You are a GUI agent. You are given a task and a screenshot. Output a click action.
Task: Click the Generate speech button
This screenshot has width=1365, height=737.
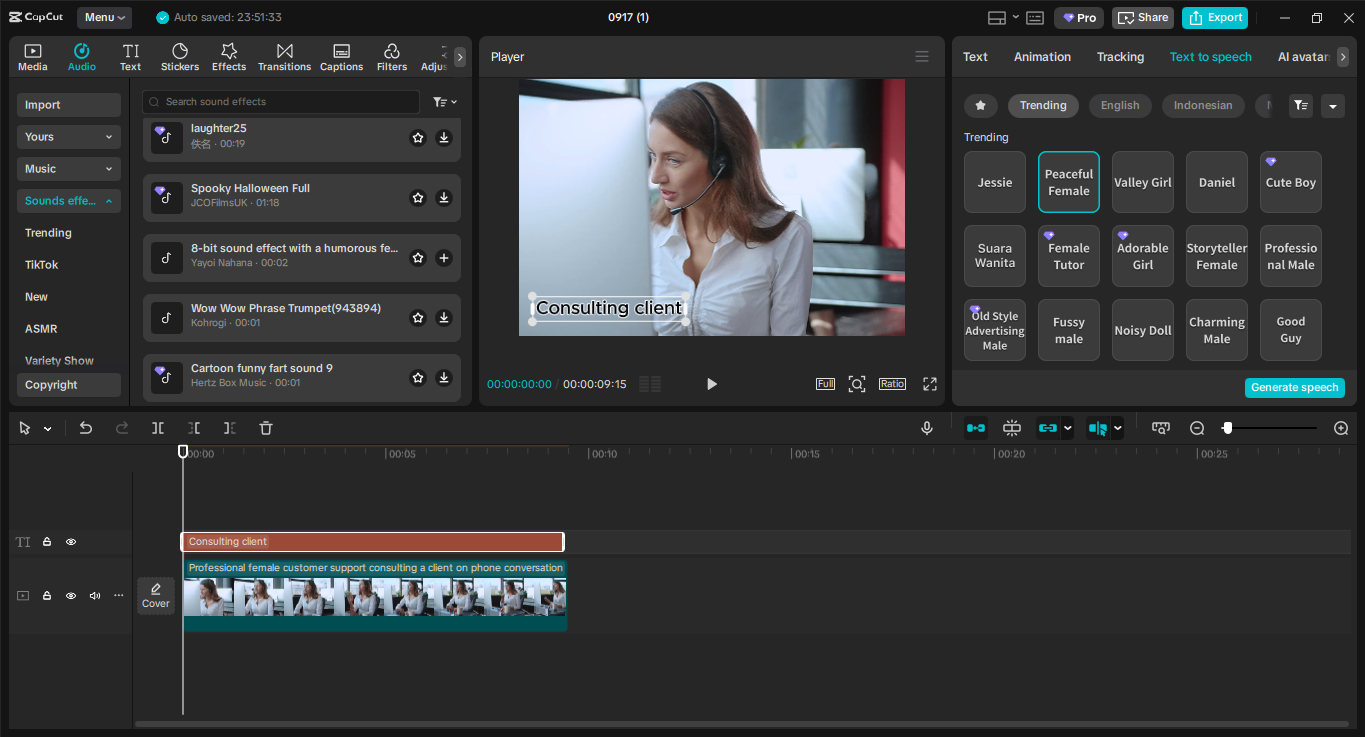1294,387
